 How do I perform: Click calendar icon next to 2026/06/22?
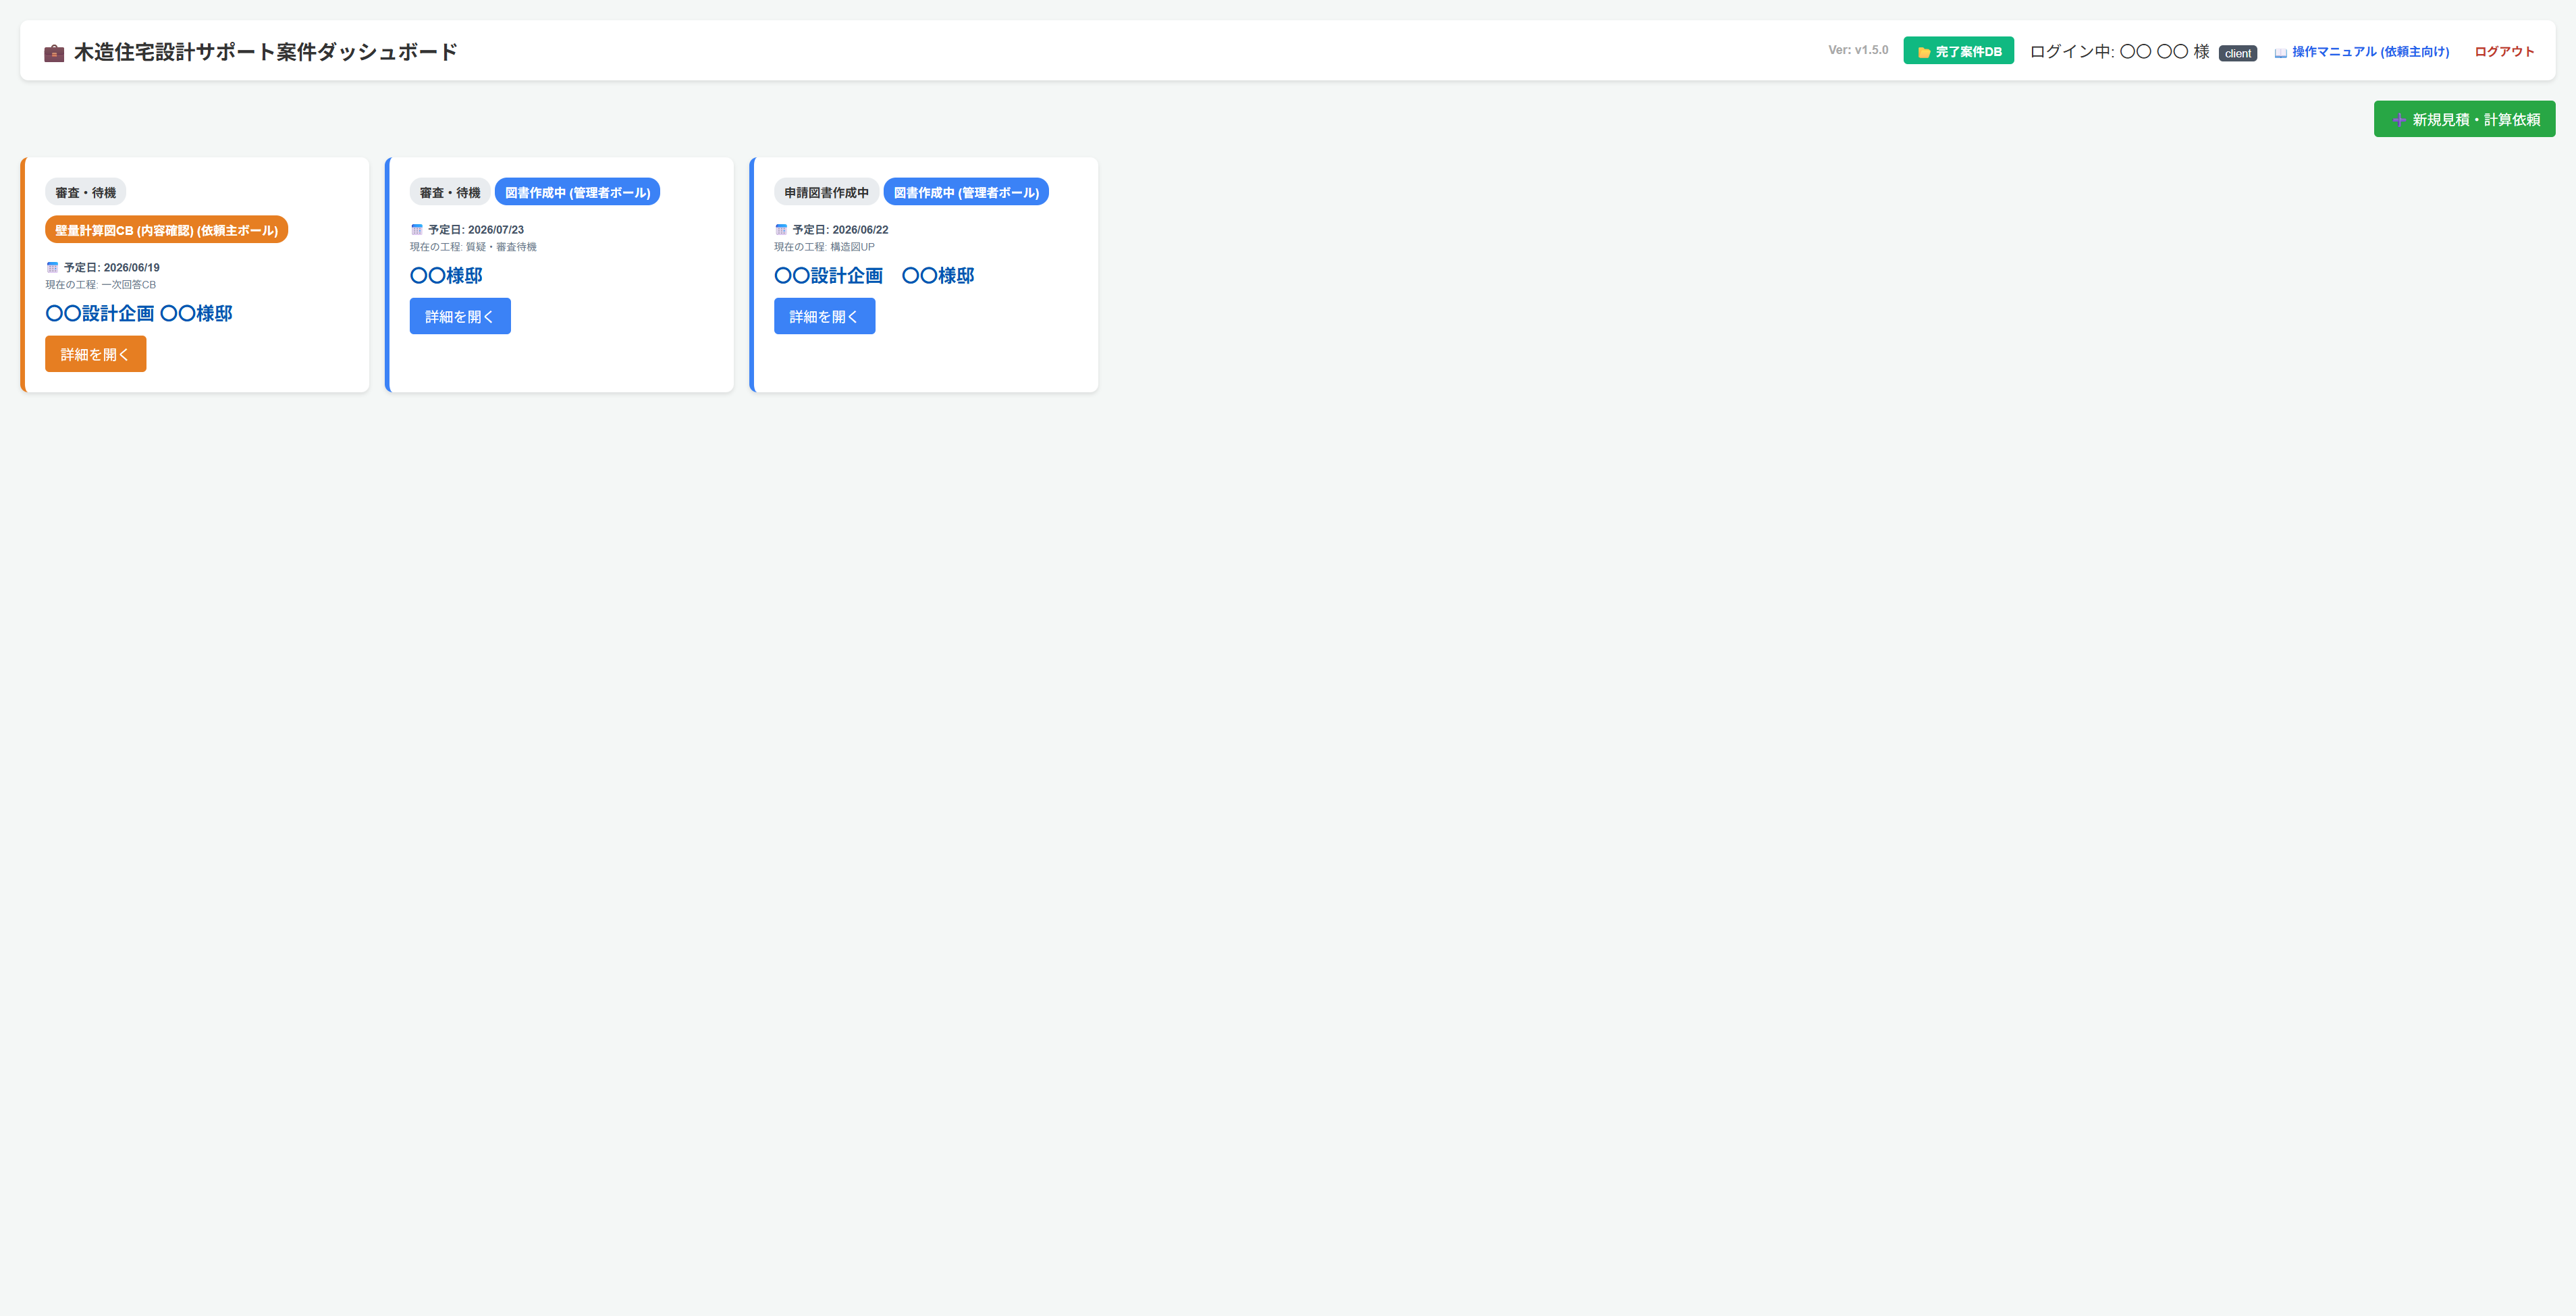(x=781, y=229)
